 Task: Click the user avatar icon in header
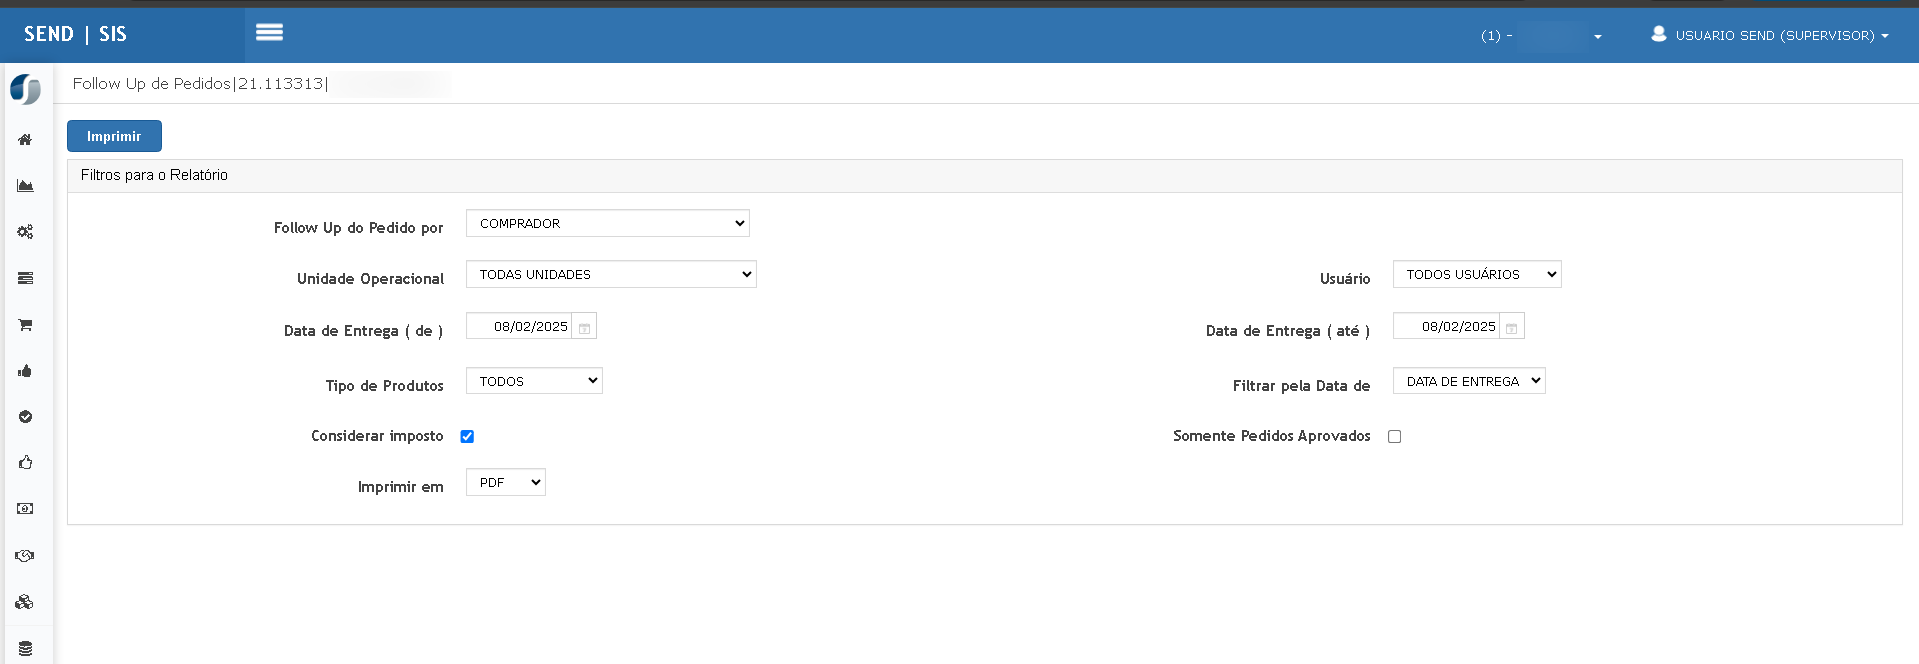(1658, 34)
